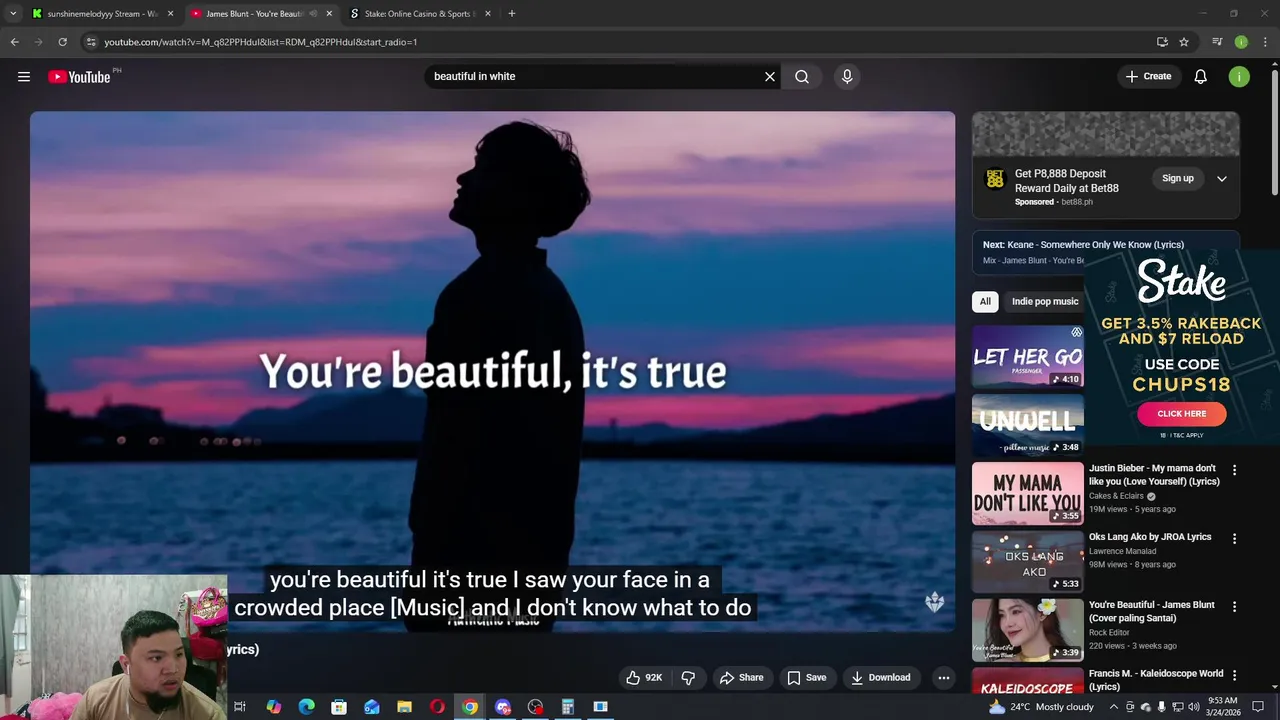Open the Let Her Go video thumbnail
The width and height of the screenshot is (1280, 720).
(x=1028, y=357)
